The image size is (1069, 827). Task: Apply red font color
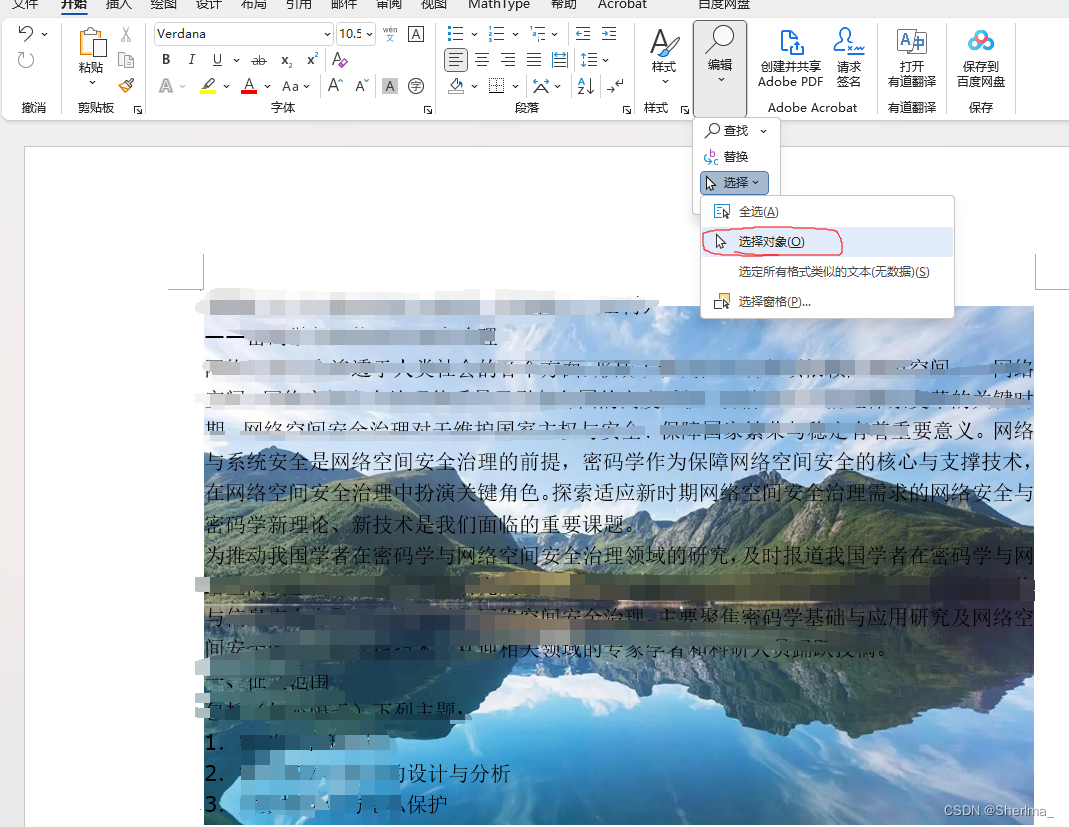point(249,86)
